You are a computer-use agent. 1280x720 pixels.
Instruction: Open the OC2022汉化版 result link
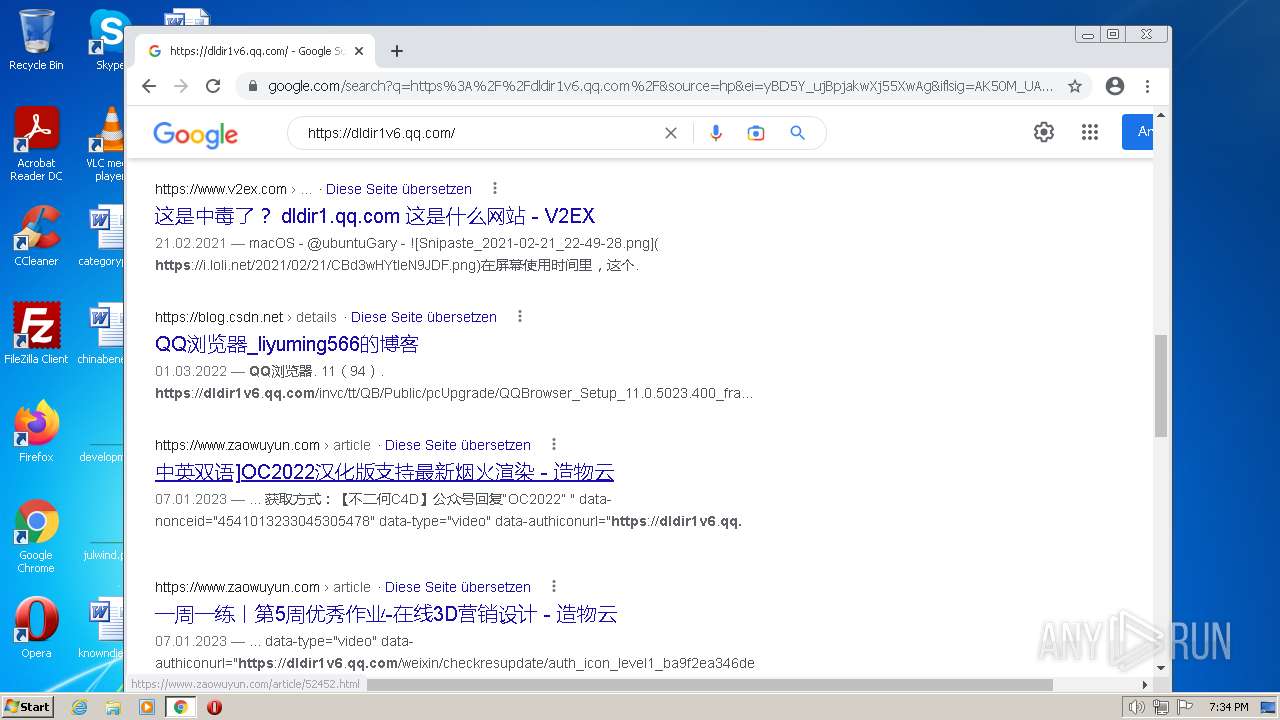click(385, 472)
